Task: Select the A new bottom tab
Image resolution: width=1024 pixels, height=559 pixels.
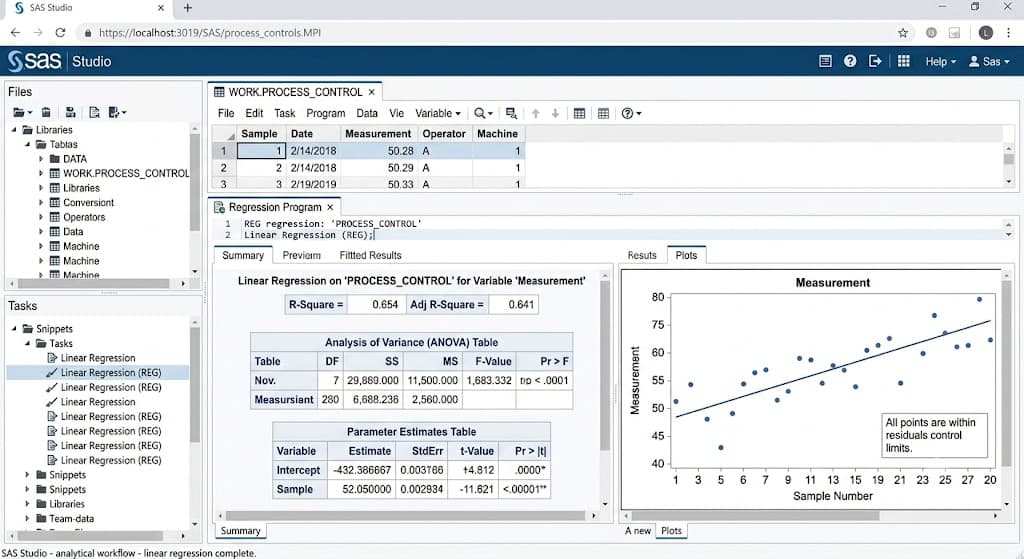Action: (637, 531)
